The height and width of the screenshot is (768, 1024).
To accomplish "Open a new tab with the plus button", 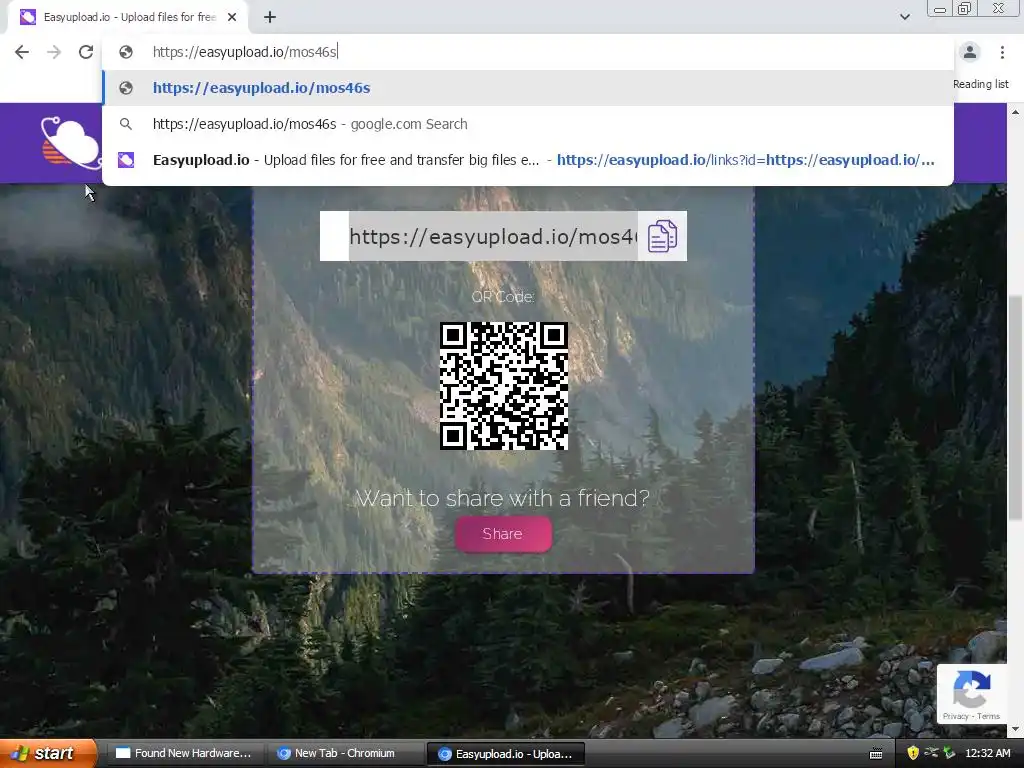I will pos(270,18).
